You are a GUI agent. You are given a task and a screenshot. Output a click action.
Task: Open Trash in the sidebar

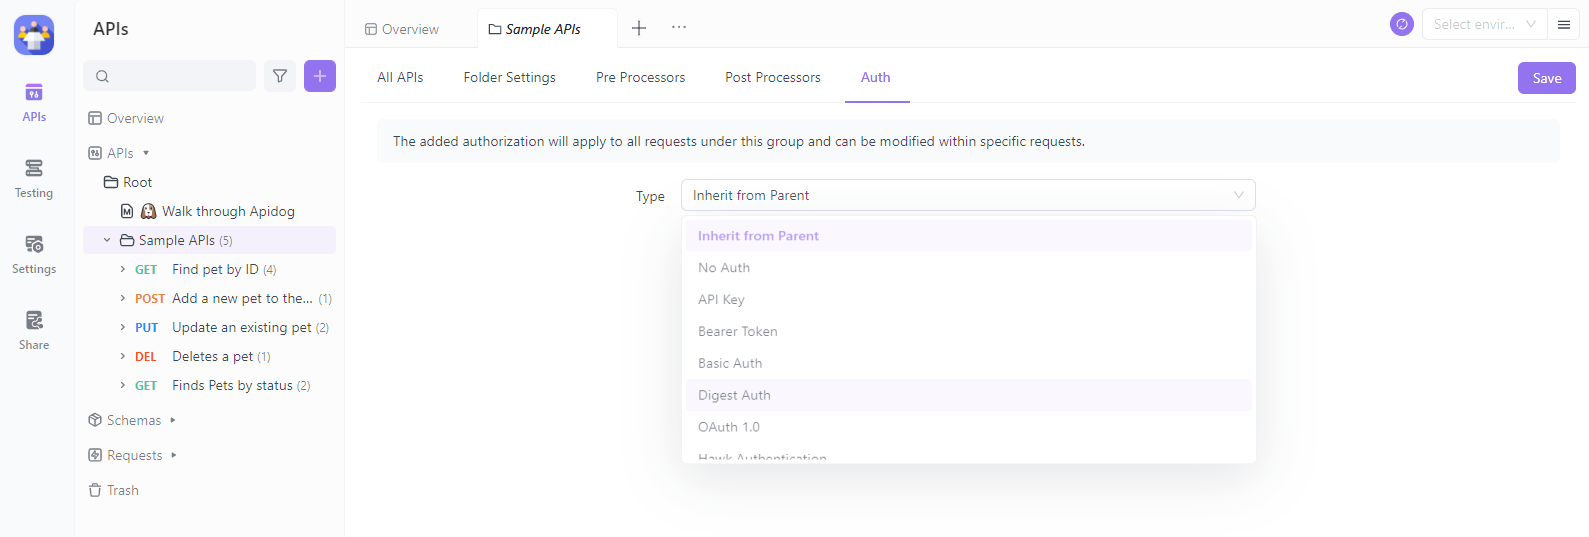122,490
